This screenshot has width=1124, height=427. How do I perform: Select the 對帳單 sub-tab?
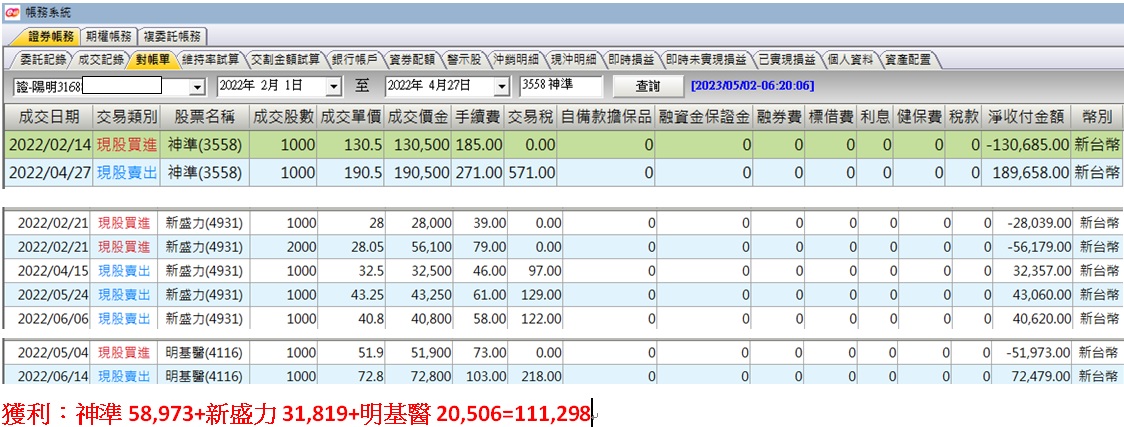152,59
